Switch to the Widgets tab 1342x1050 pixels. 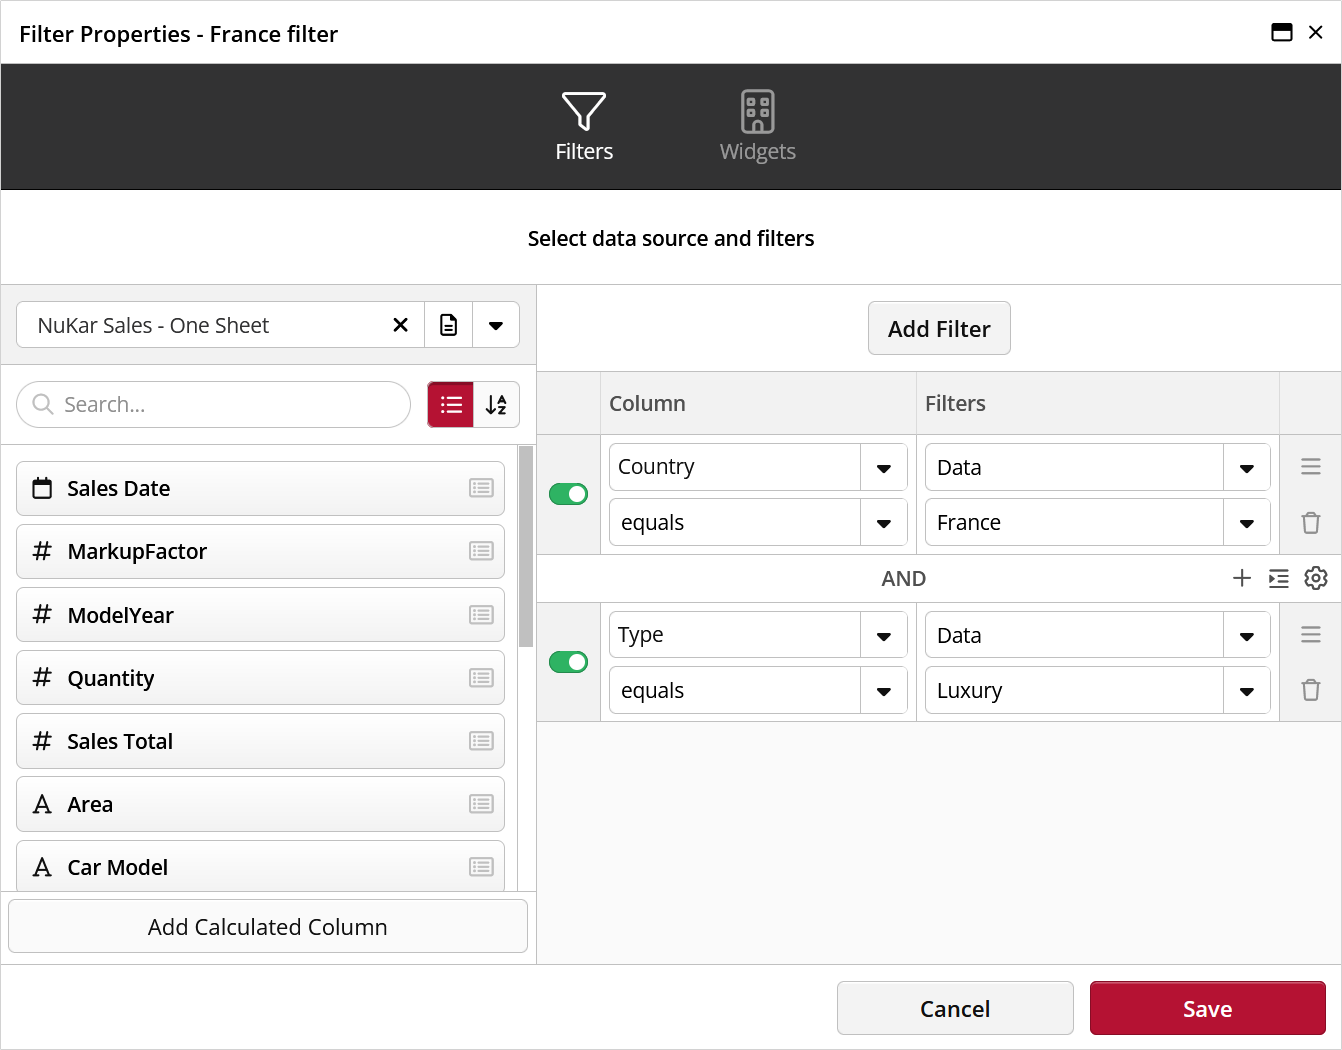point(757,127)
